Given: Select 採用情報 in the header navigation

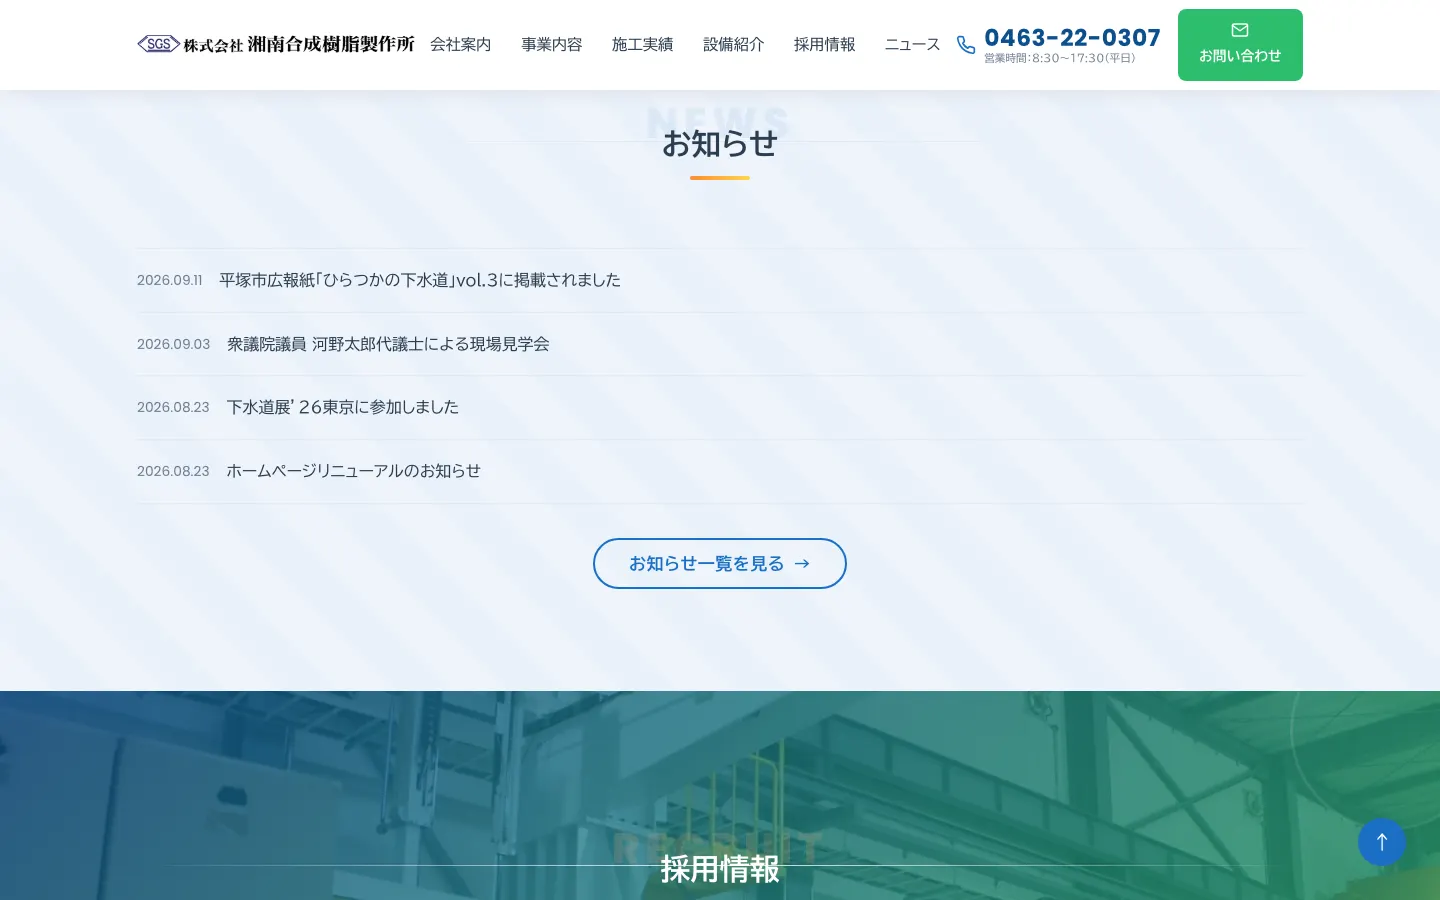Looking at the screenshot, I should pyautogui.click(x=825, y=45).
